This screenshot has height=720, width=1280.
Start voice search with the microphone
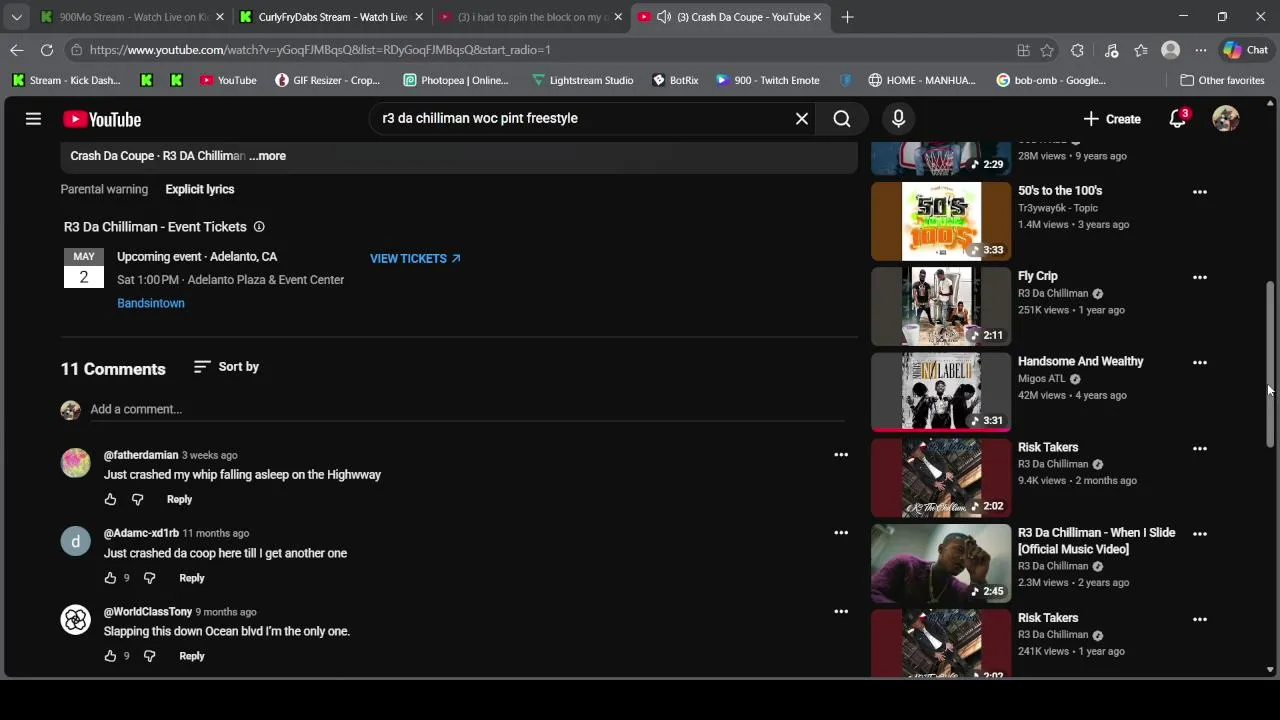point(898,119)
